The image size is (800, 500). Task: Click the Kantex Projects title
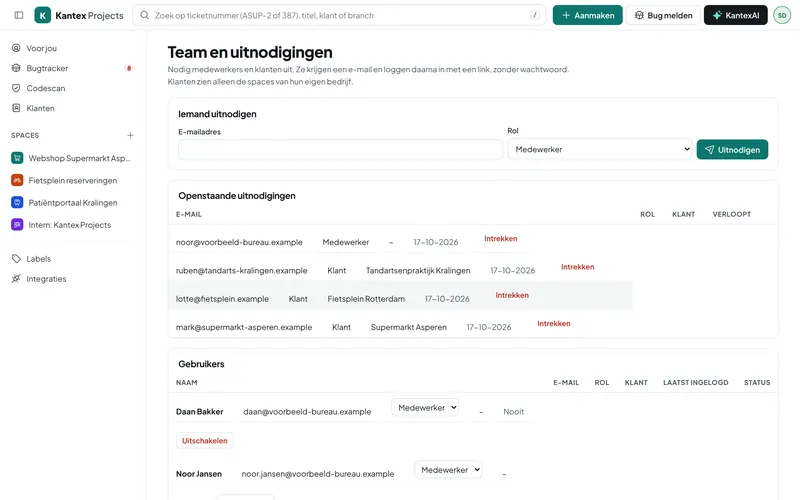coord(89,15)
